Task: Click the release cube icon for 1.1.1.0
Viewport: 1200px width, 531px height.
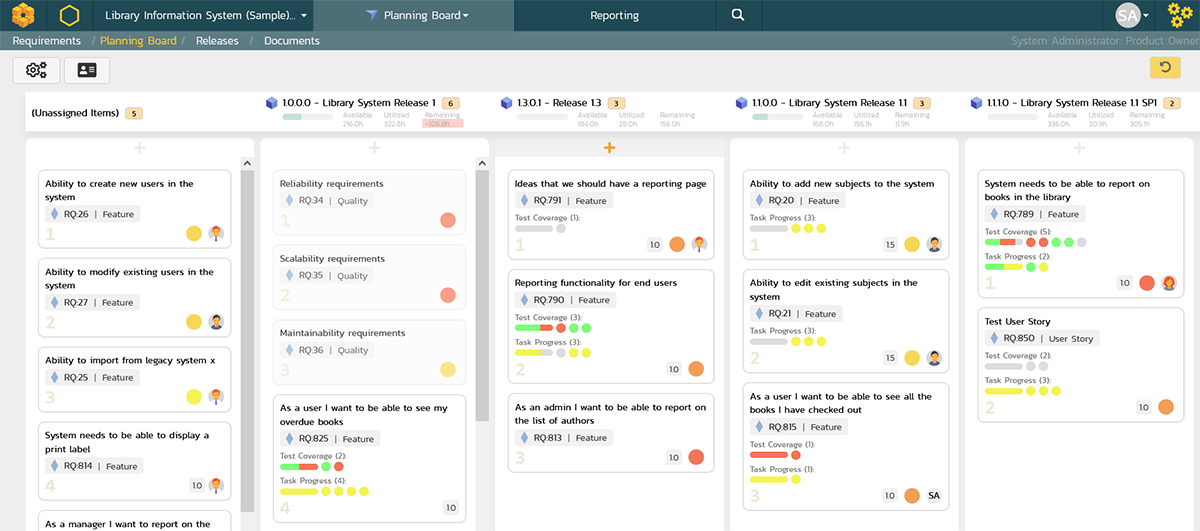Action: pyautogui.click(x=977, y=103)
